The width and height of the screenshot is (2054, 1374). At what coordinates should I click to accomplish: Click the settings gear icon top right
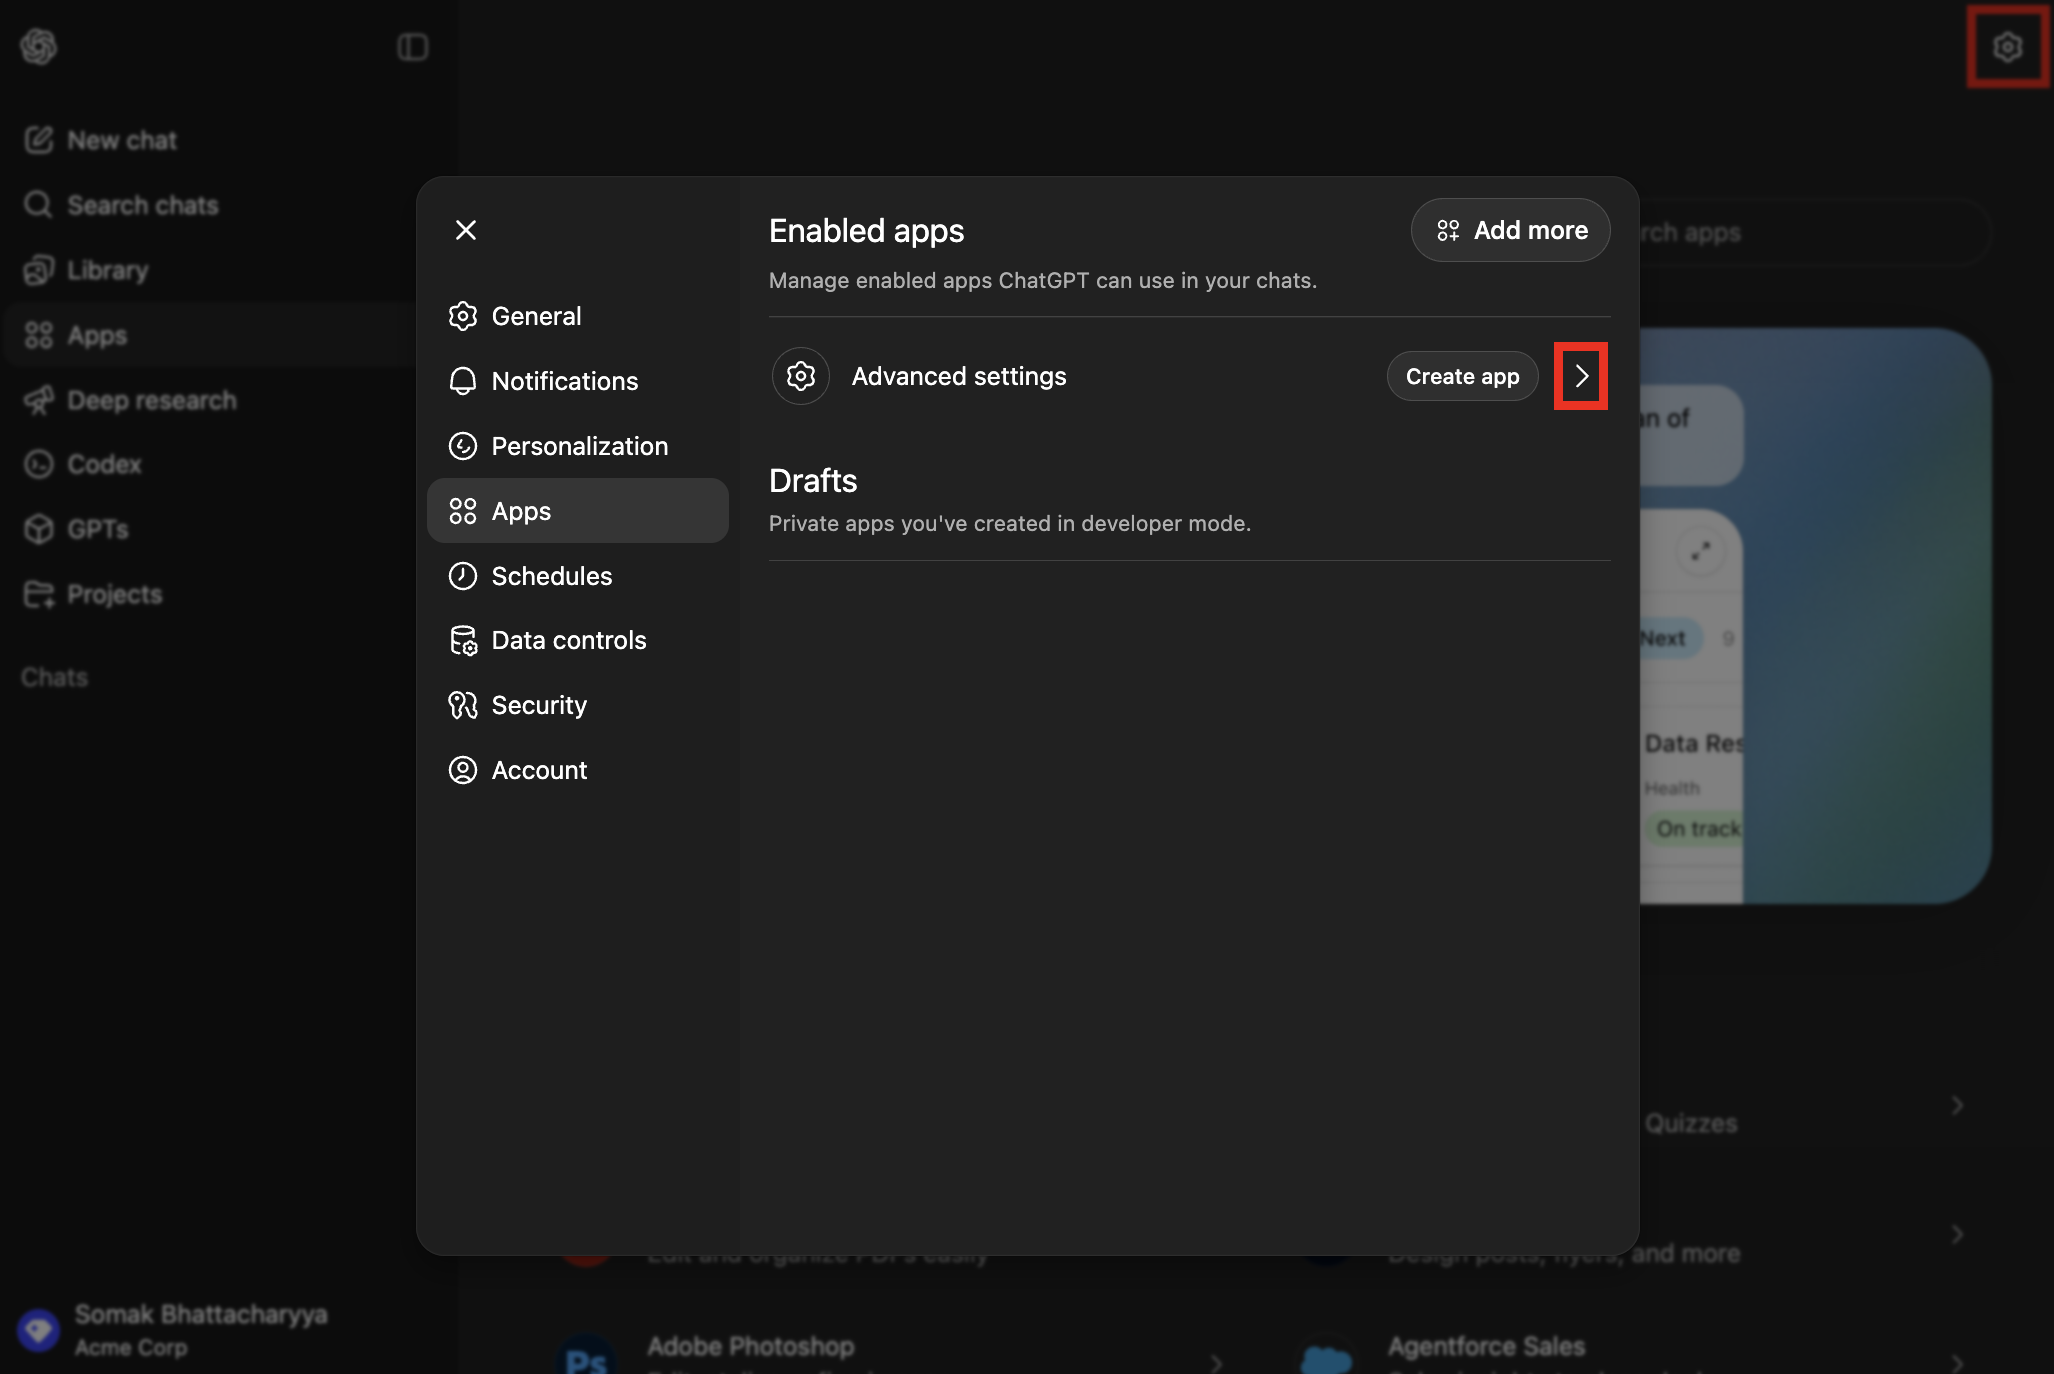(x=2007, y=47)
